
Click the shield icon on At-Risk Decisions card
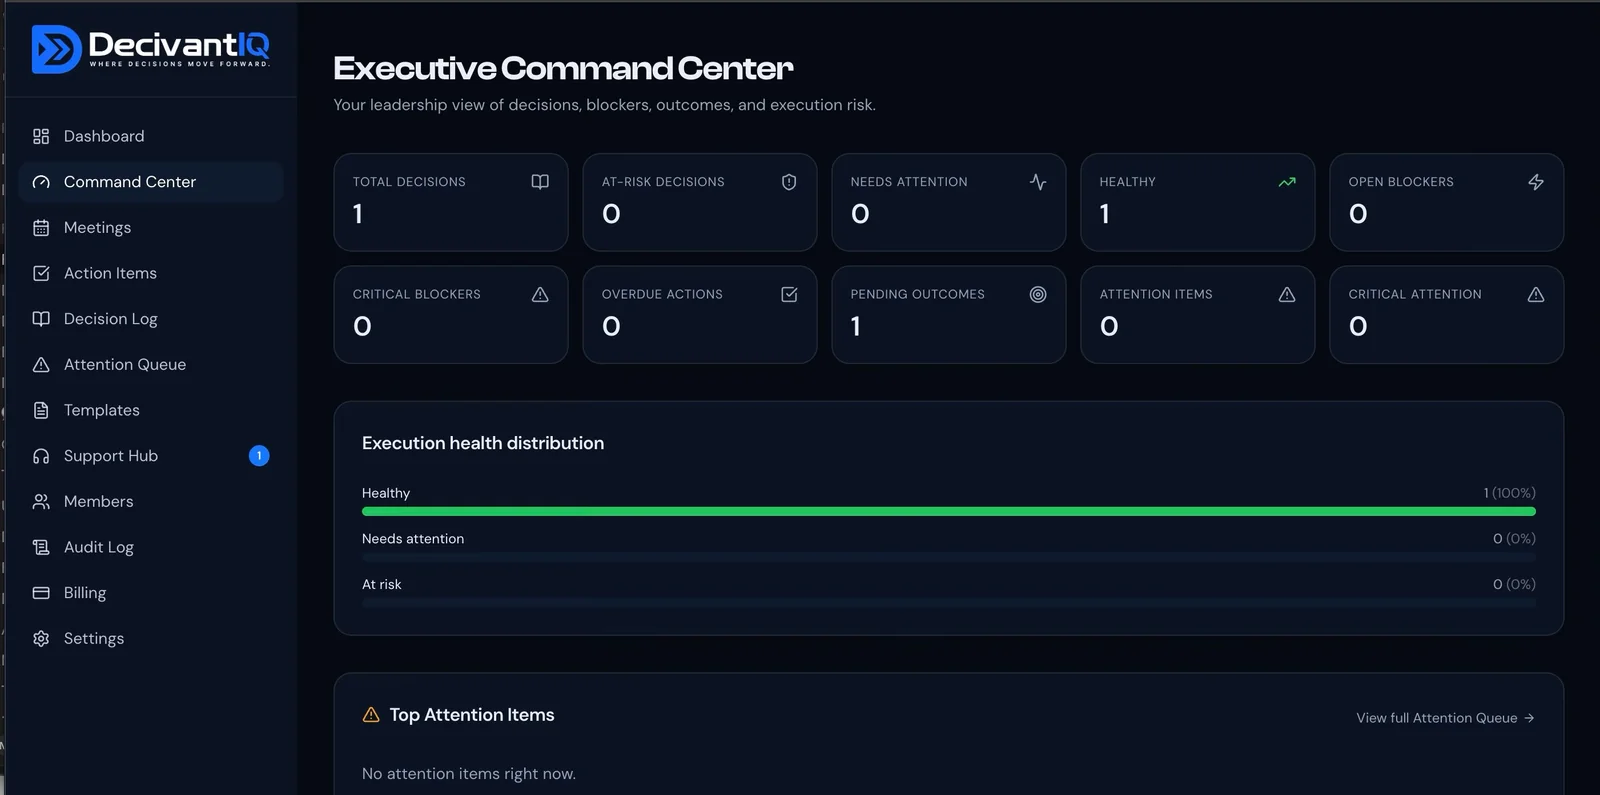click(789, 182)
